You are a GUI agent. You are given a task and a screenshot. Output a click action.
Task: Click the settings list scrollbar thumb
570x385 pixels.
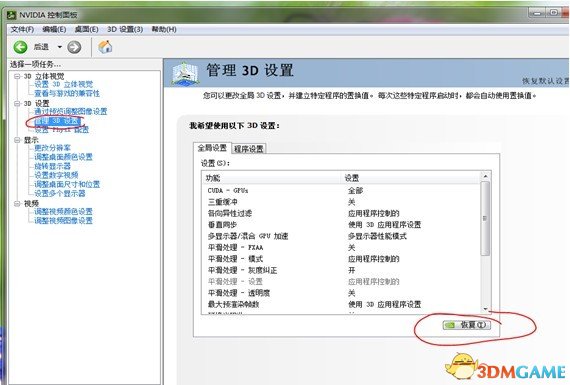click(x=485, y=218)
